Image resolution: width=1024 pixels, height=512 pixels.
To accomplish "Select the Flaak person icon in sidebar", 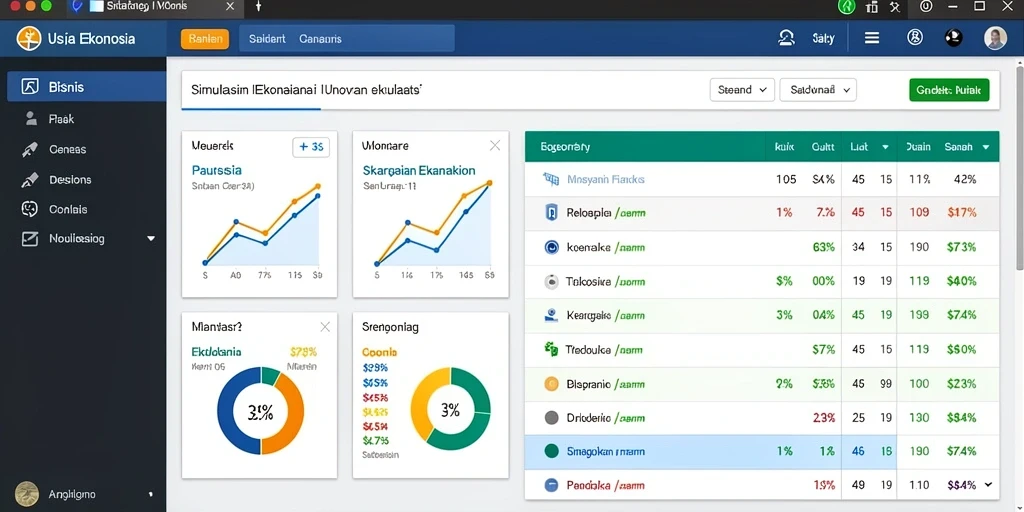I will [31, 119].
